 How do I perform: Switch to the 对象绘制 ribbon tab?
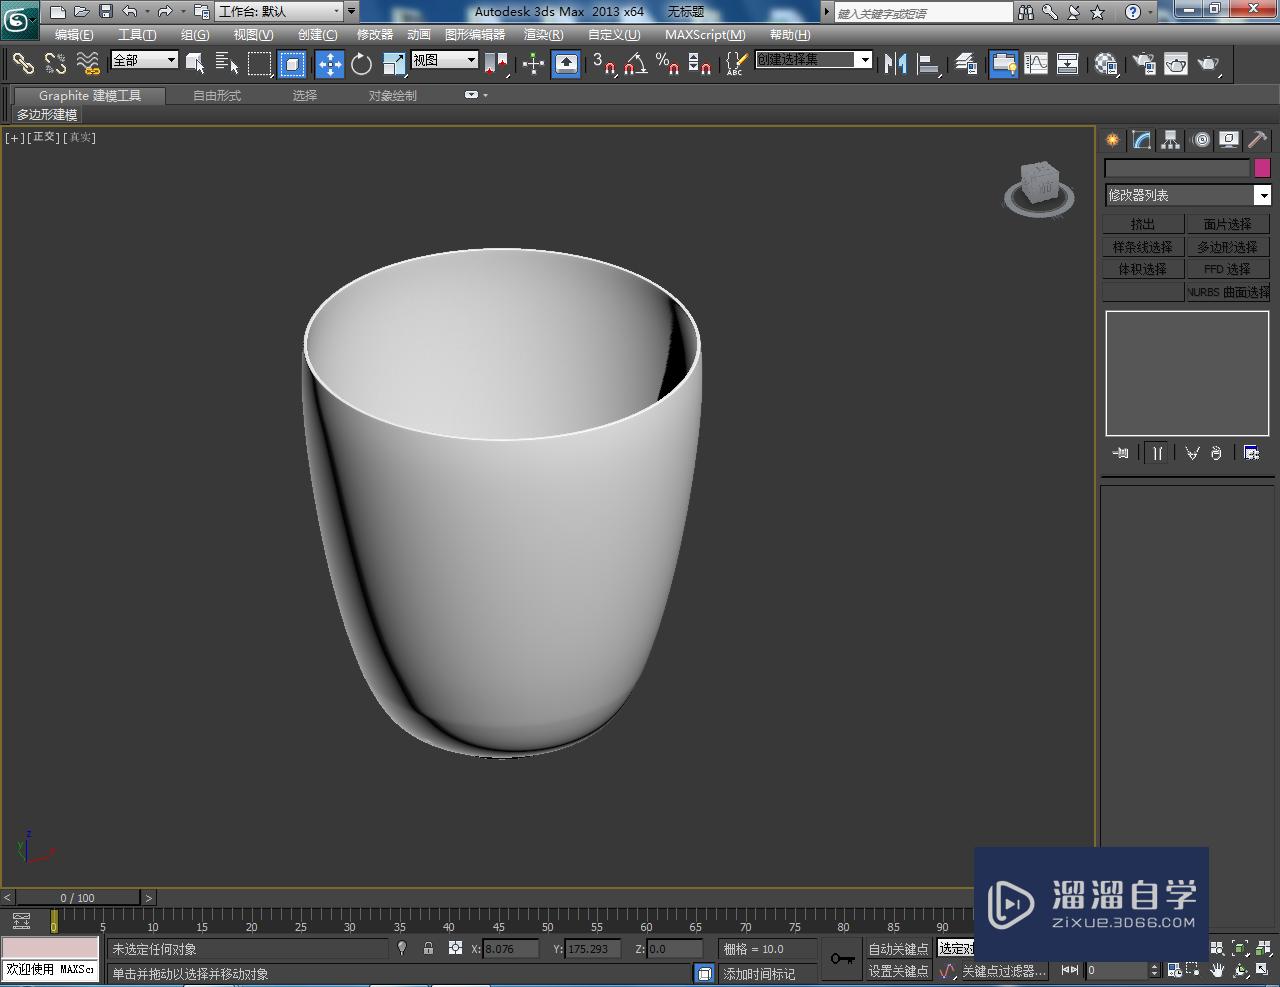(393, 95)
